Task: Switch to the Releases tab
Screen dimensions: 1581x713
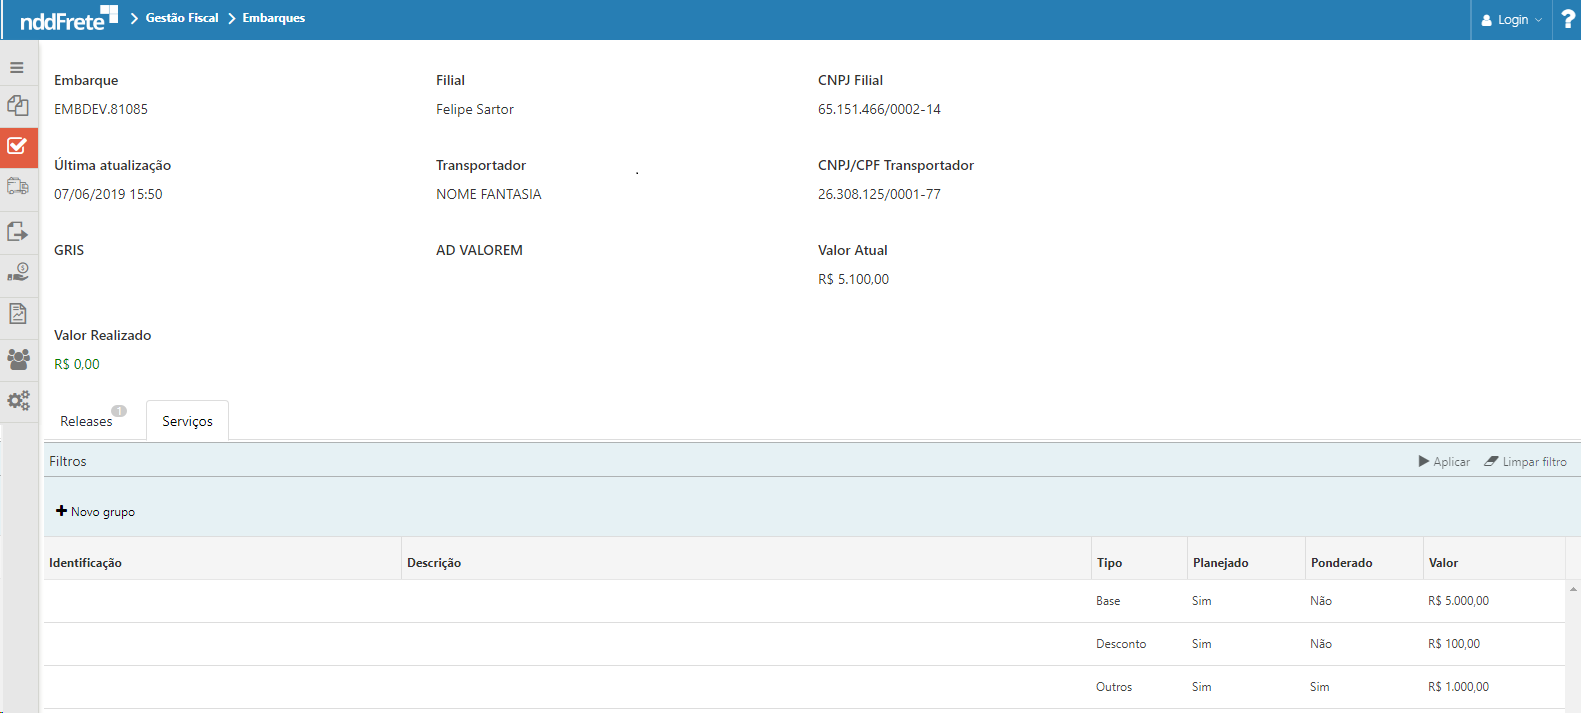Action: (x=87, y=421)
